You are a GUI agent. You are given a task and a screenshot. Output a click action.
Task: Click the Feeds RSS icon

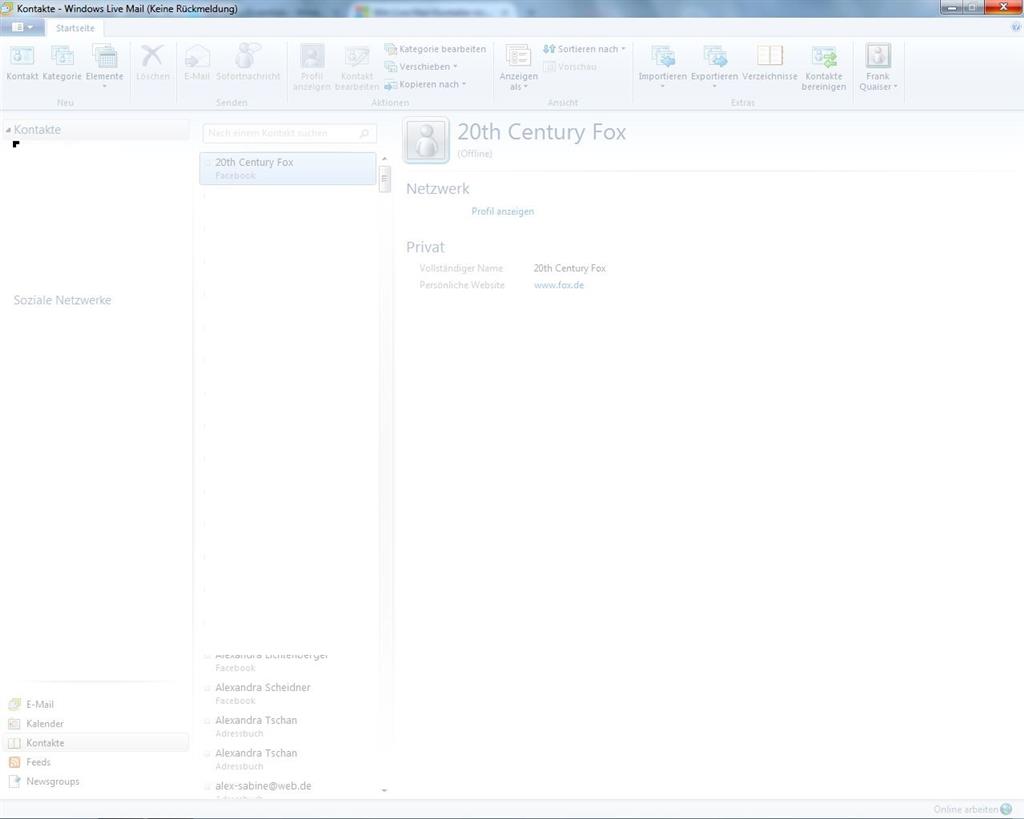14,762
